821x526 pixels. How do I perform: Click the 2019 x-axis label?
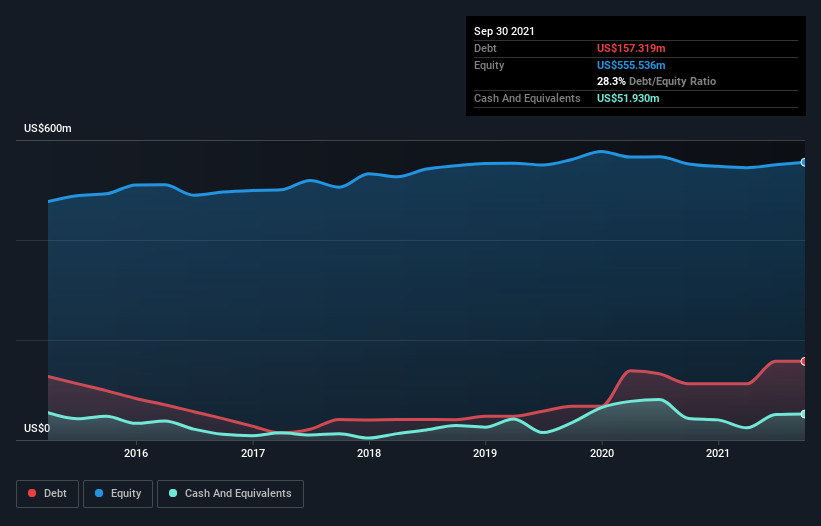(485, 453)
